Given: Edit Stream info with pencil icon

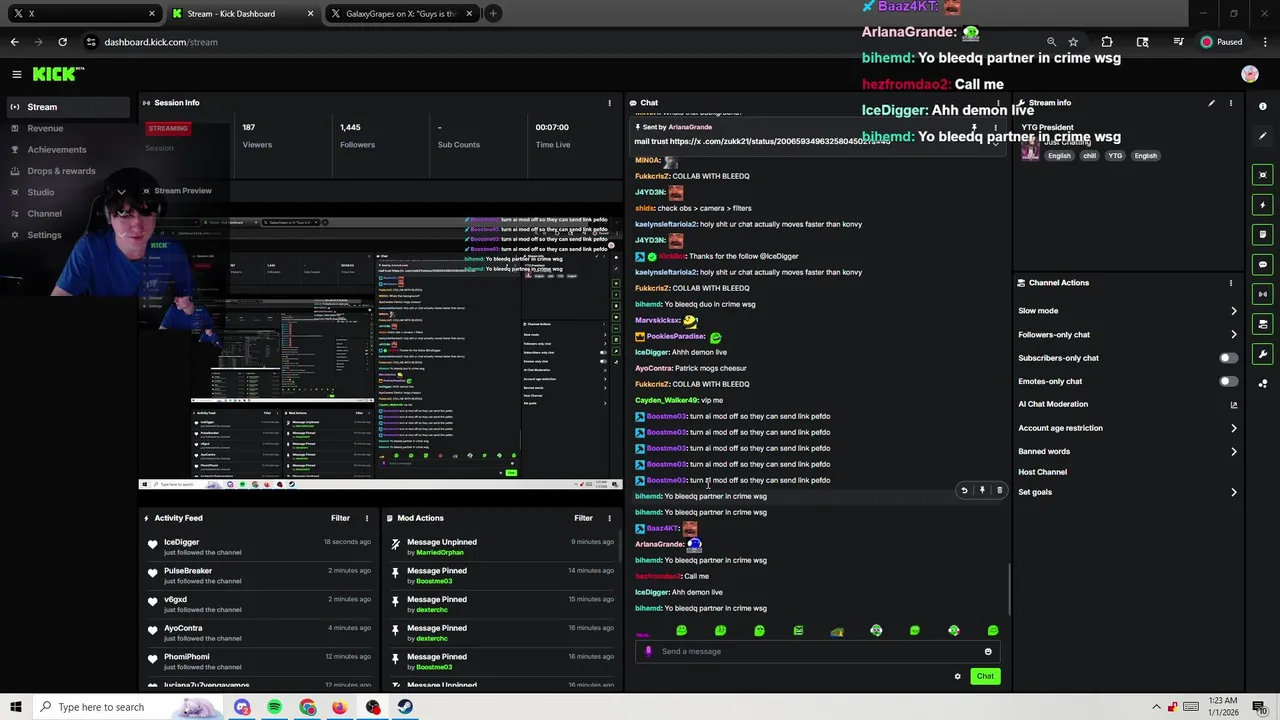Looking at the screenshot, I should click(x=1211, y=103).
